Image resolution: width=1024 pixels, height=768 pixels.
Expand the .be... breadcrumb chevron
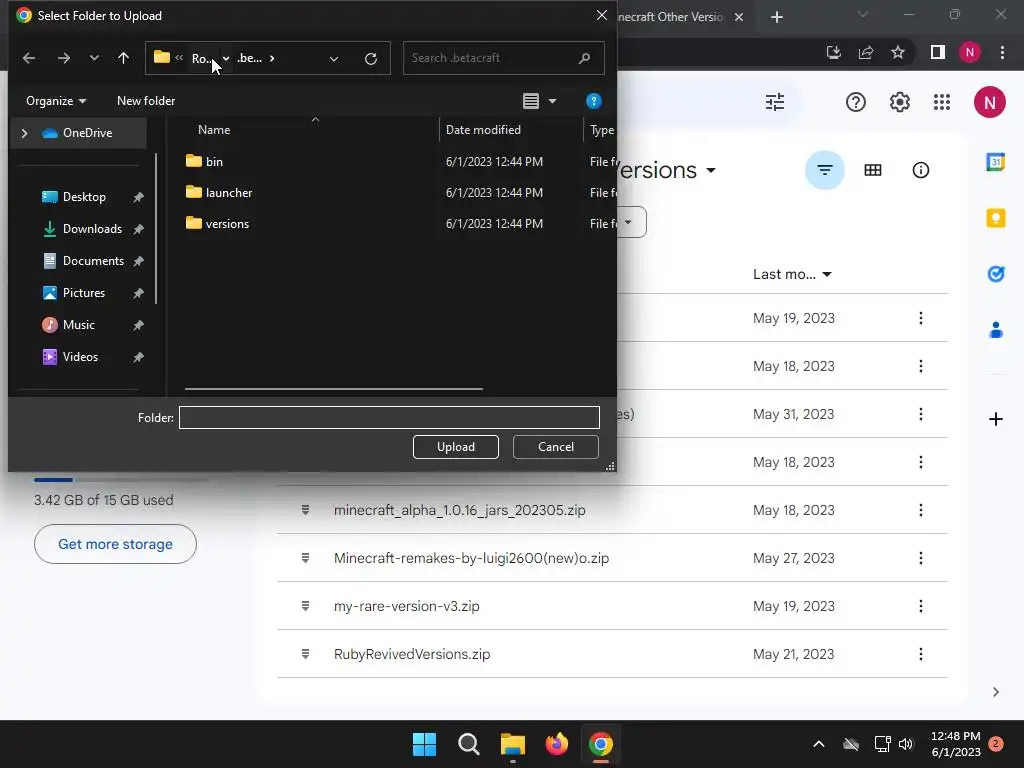pos(272,58)
